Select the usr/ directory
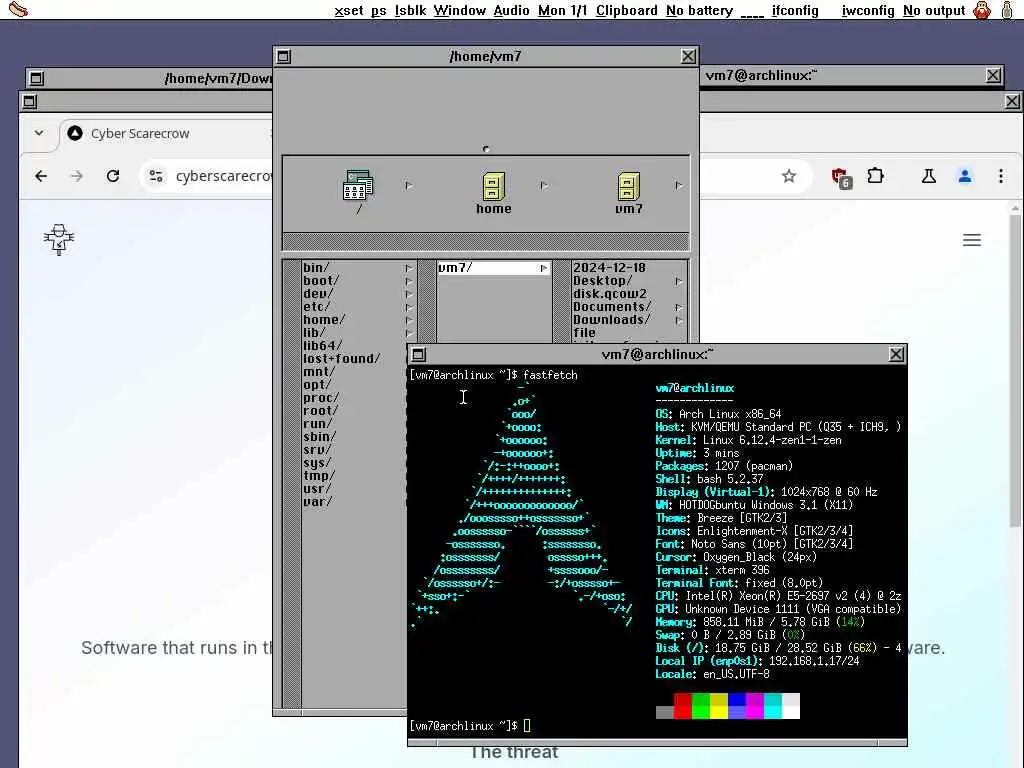Viewport: 1024px width, 768px height. point(317,488)
